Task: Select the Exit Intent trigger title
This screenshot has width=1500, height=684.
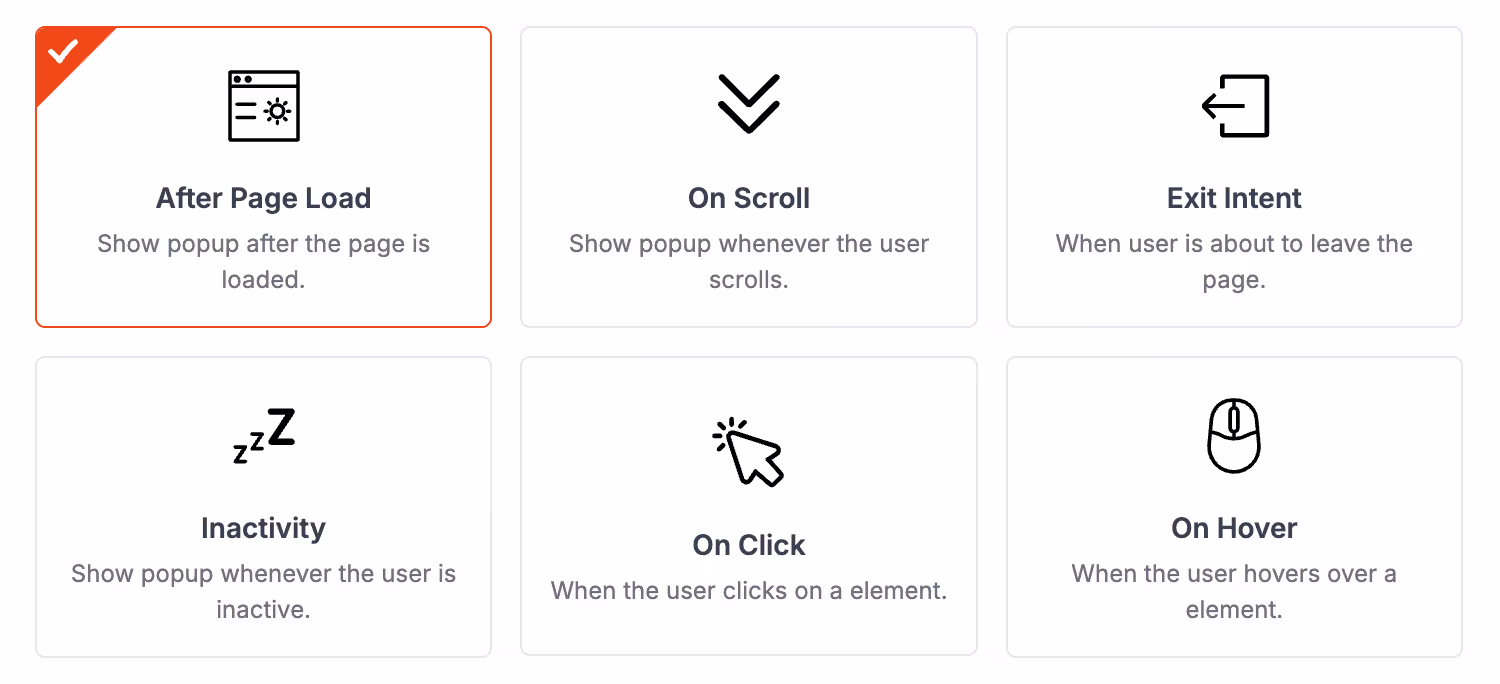Action: [1234, 198]
